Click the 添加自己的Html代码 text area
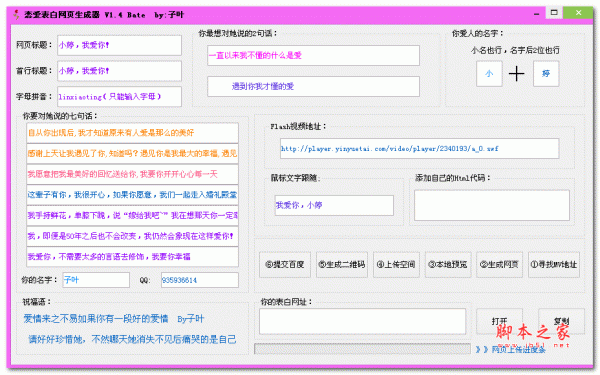600x375 pixels. tap(492, 205)
